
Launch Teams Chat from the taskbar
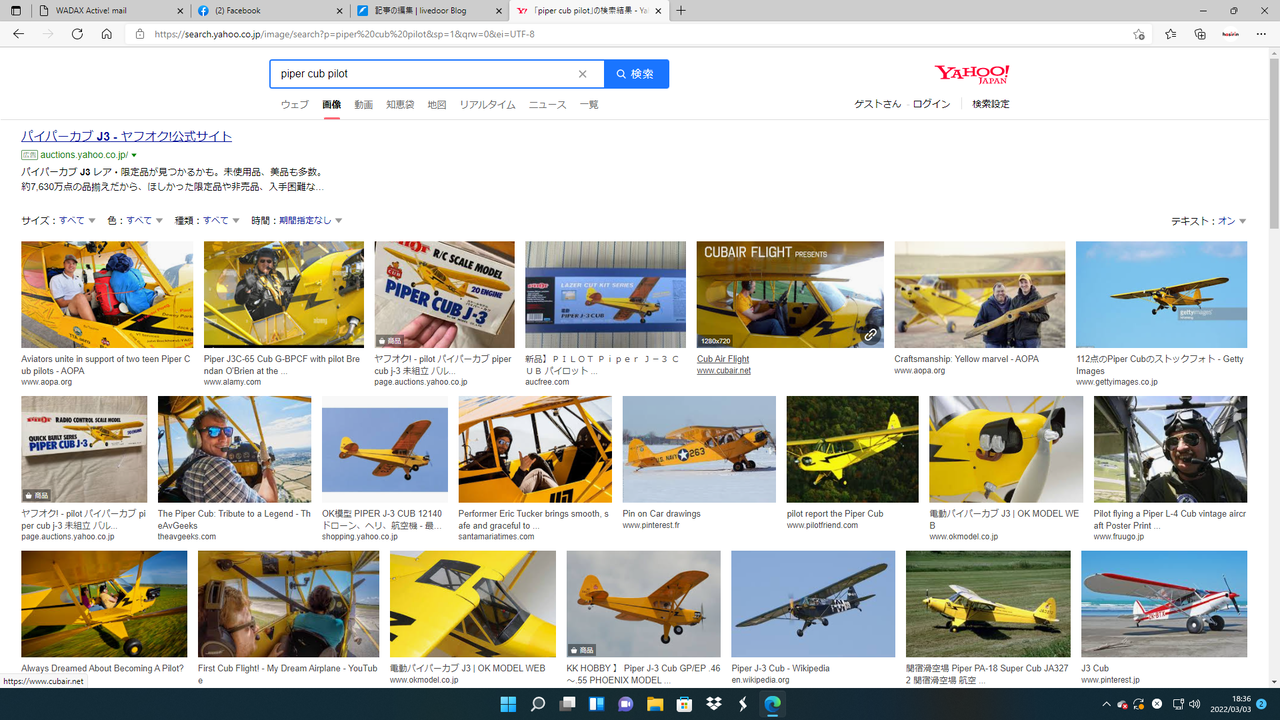(x=626, y=704)
